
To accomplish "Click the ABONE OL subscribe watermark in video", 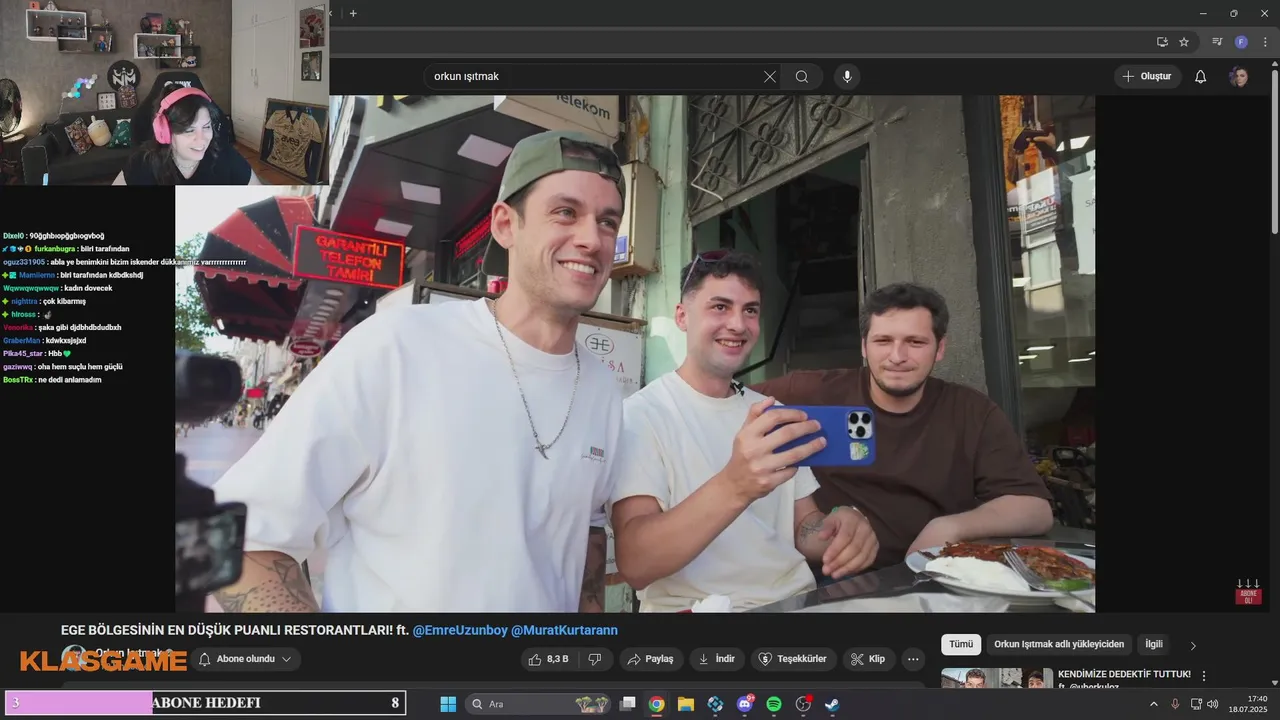I will click(1248, 591).
